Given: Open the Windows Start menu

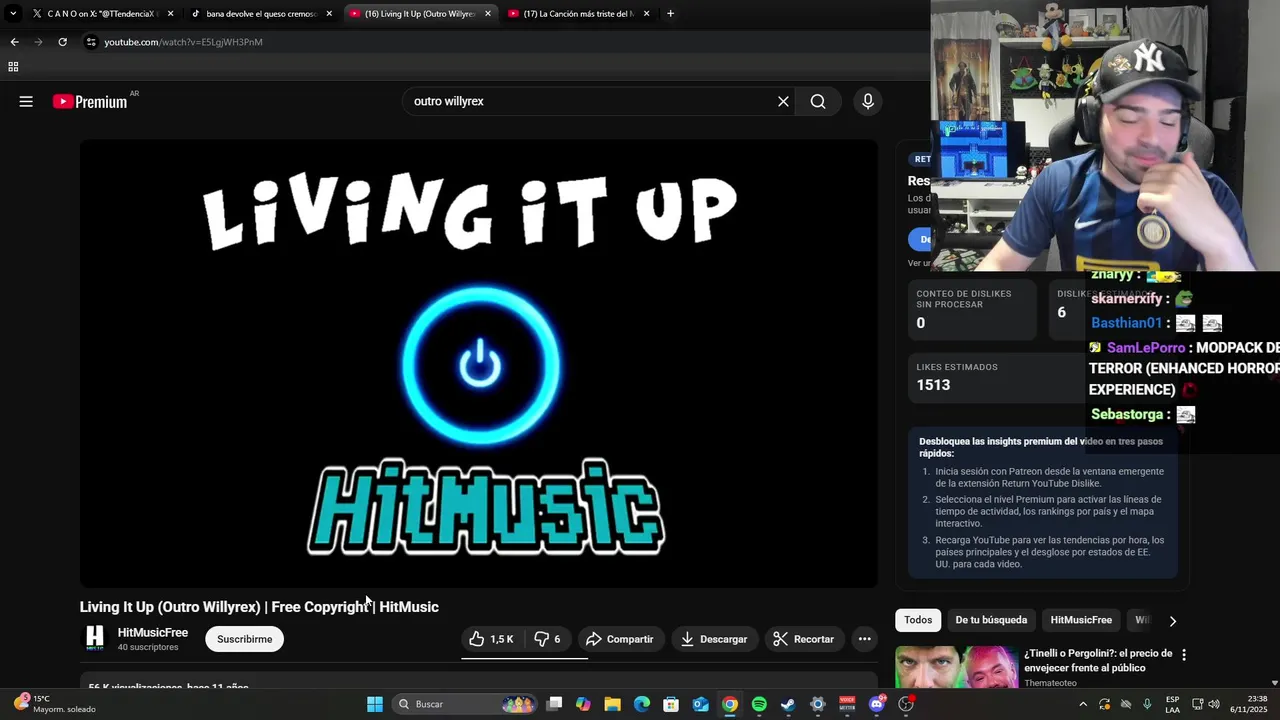Looking at the screenshot, I should 375,704.
